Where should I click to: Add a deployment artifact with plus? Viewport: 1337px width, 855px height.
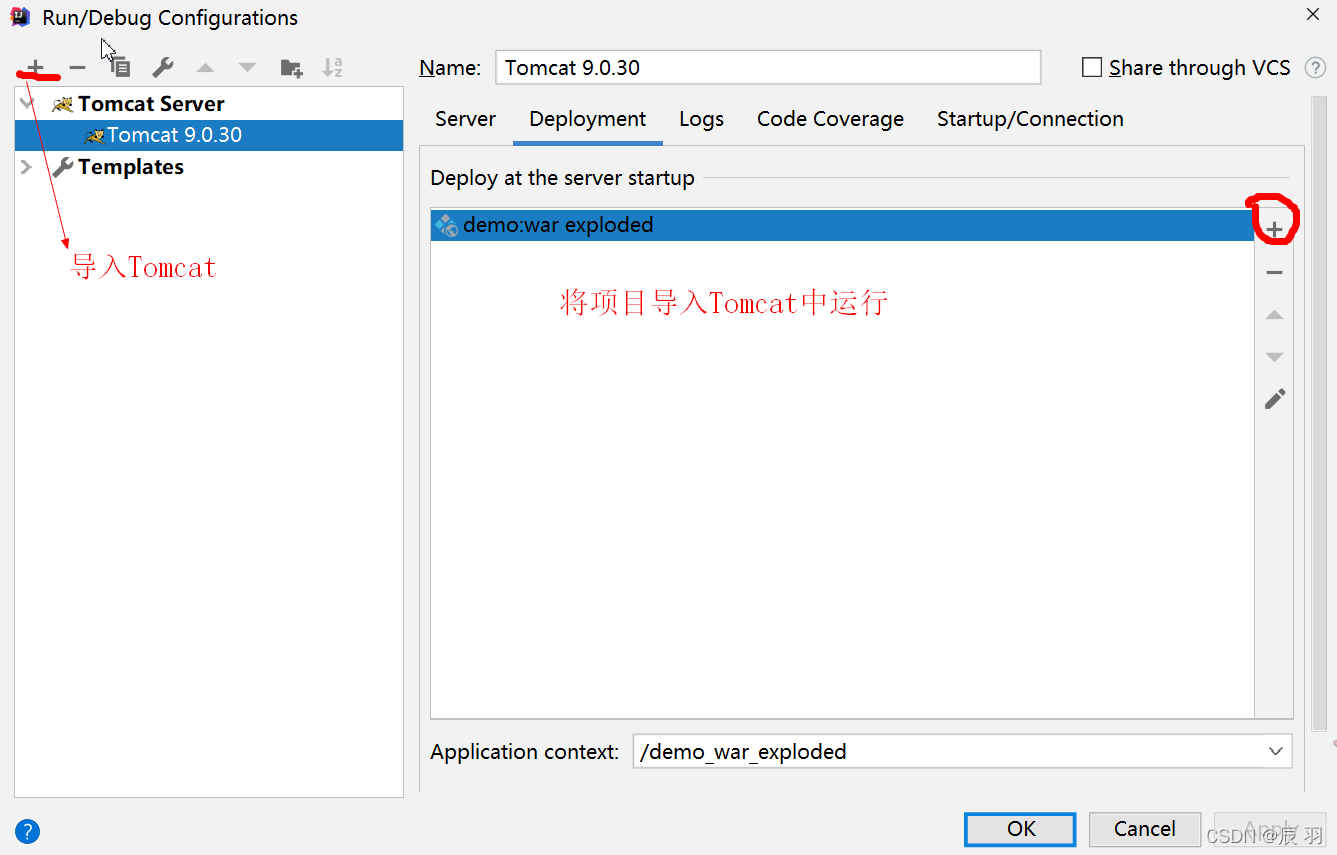coord(1274,230)
